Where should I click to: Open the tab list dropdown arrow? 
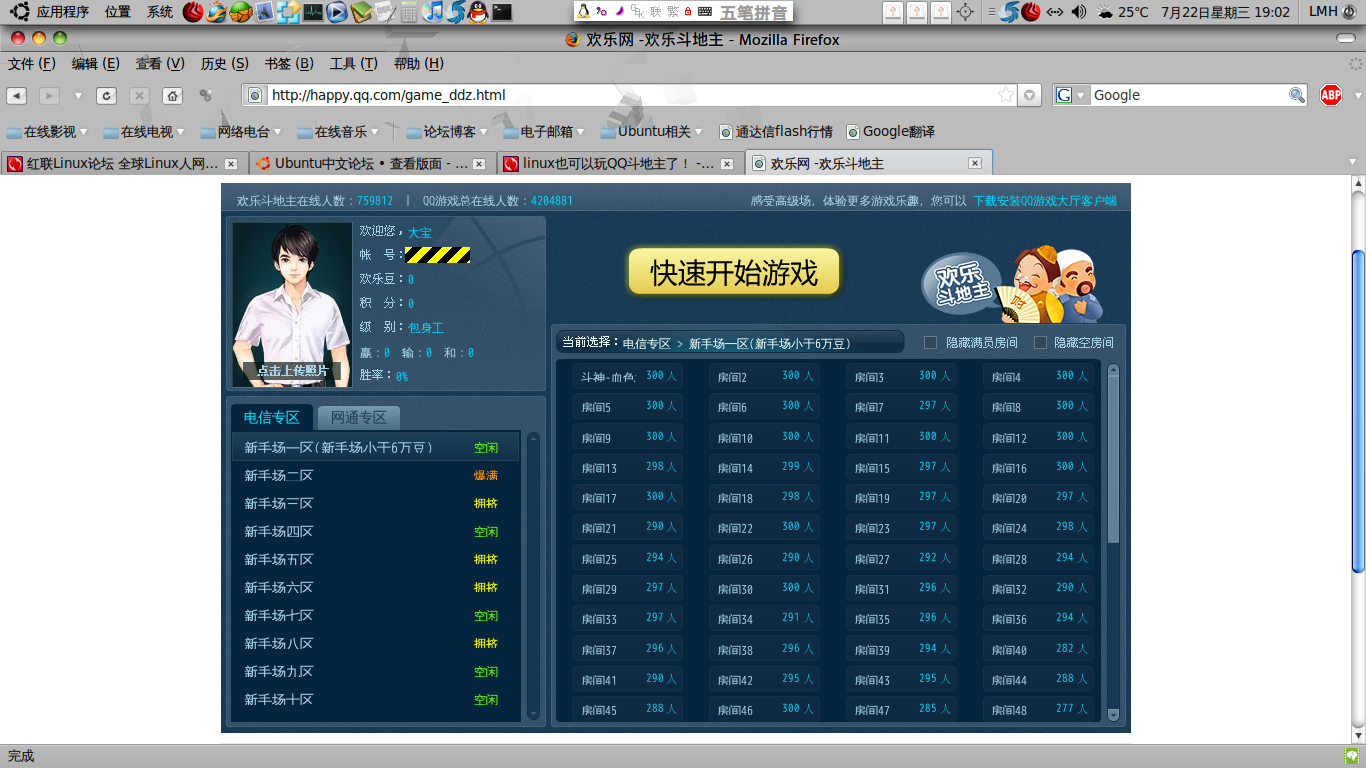point(1354,162)
